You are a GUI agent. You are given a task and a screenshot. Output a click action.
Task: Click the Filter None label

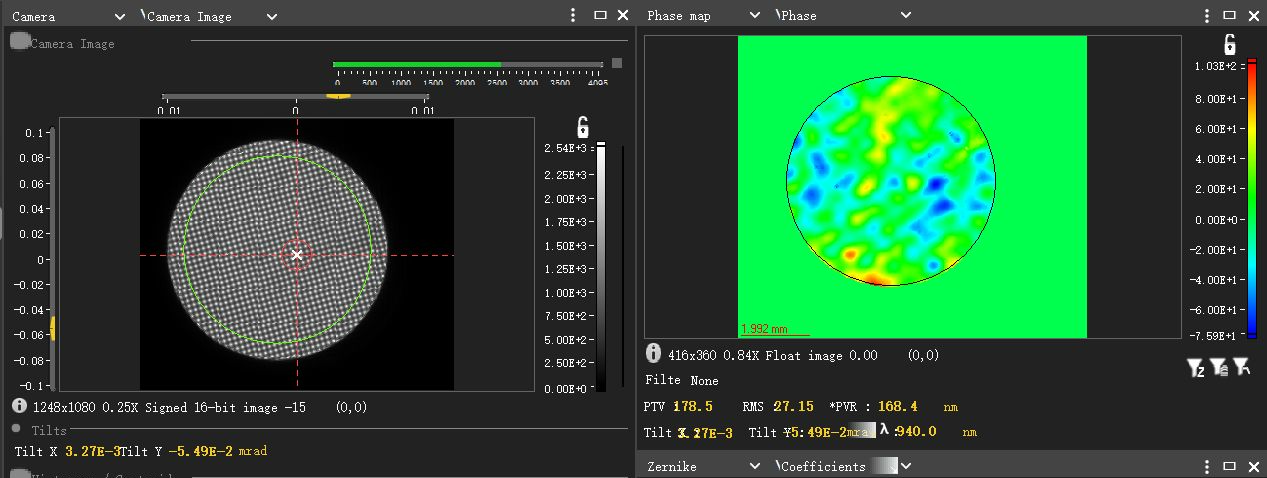(x=682, y=380)
